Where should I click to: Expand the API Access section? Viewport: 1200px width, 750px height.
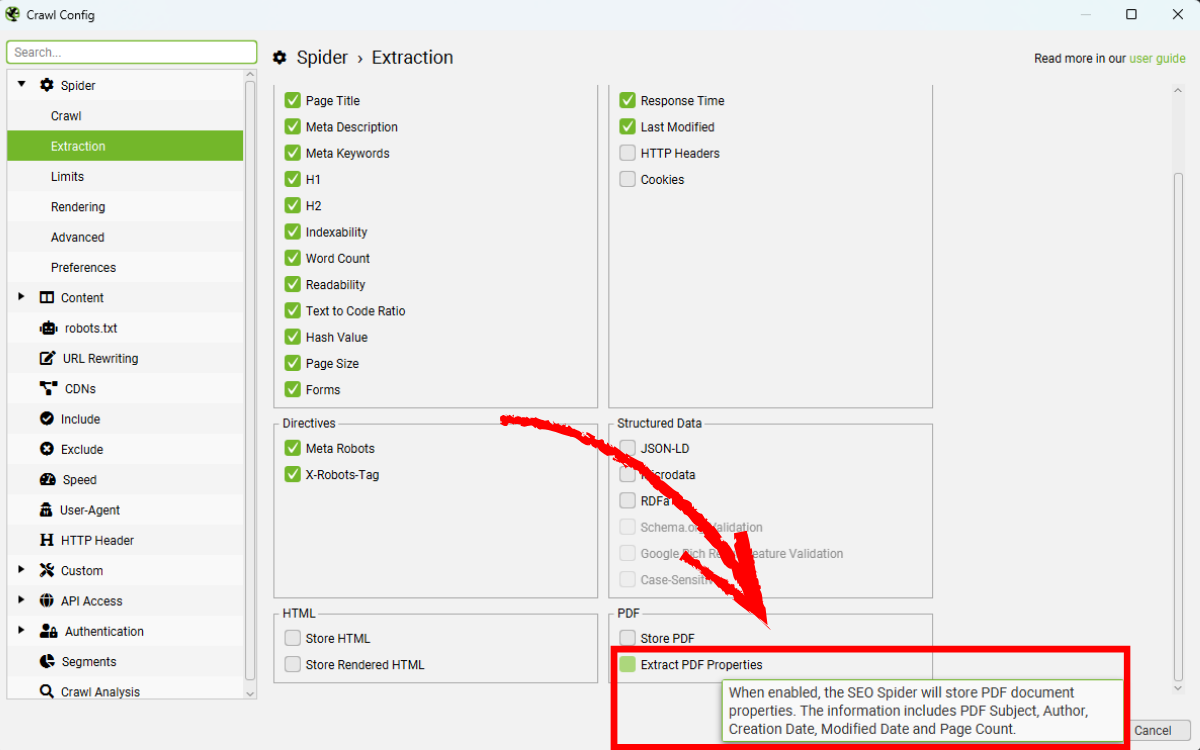point(22,601)
